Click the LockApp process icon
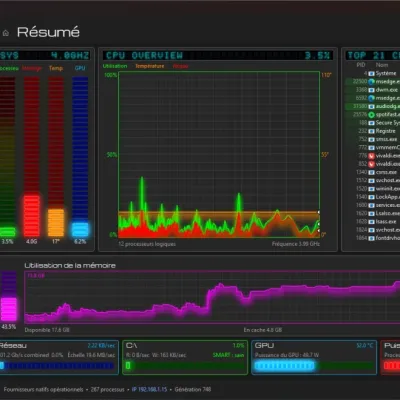The image size is (400, 400). (x=371, y=197)
